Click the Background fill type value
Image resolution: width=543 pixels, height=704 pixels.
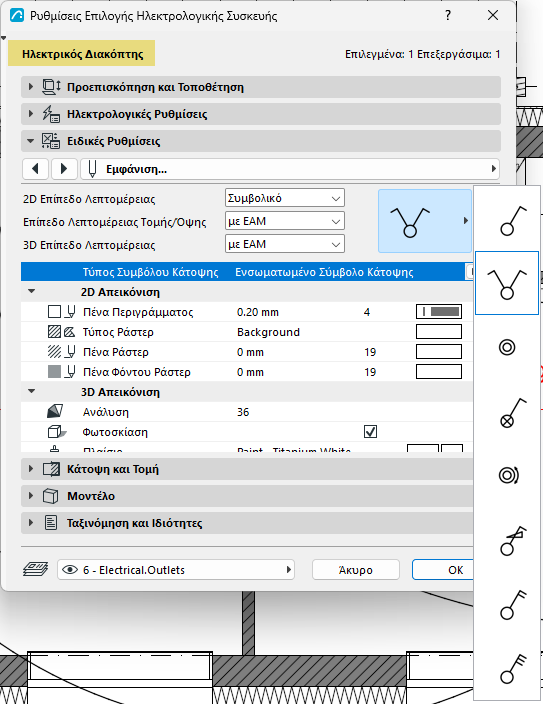pos(268,332)
